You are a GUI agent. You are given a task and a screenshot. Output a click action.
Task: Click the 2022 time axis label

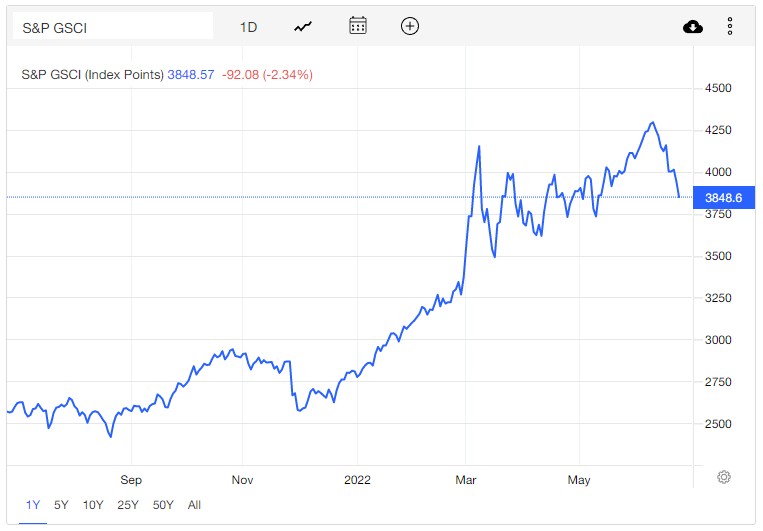click(355, 480)
